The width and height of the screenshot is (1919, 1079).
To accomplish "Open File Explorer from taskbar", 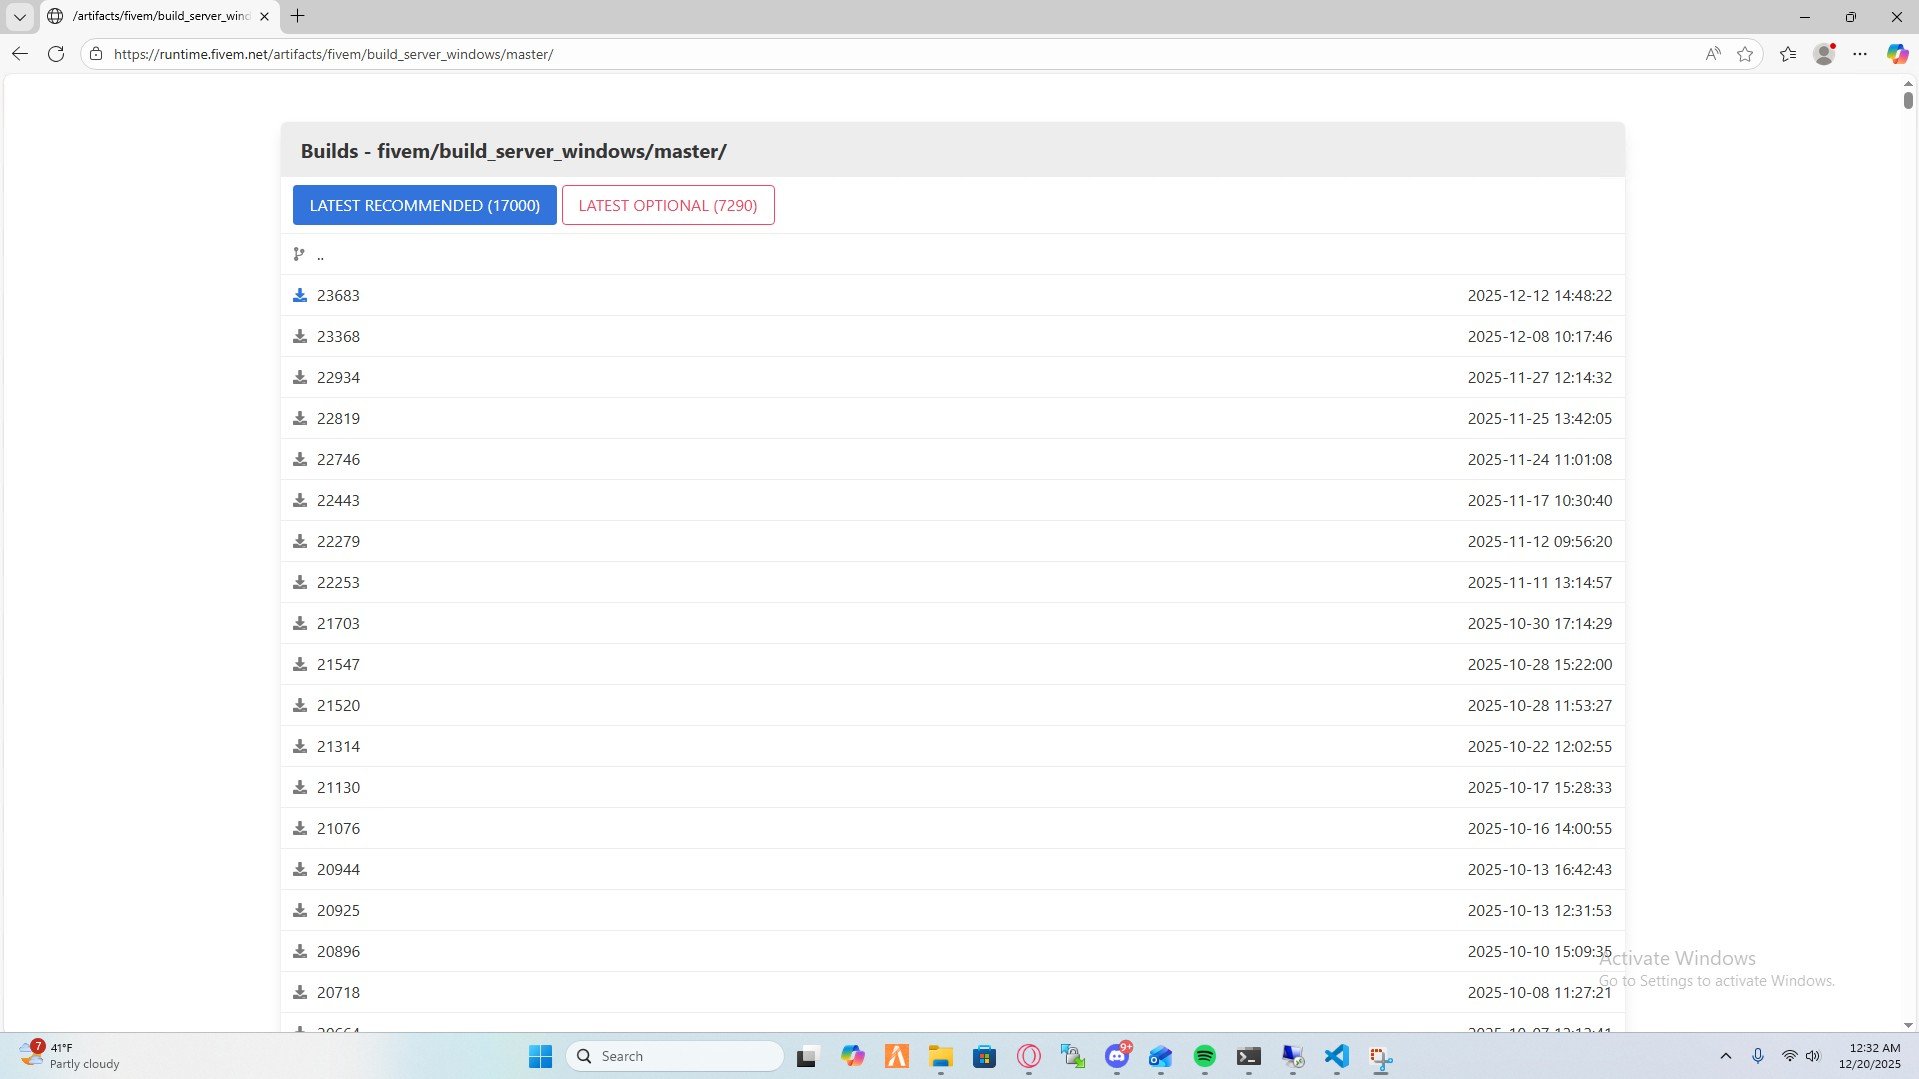I will click(x=941, y=1056).
